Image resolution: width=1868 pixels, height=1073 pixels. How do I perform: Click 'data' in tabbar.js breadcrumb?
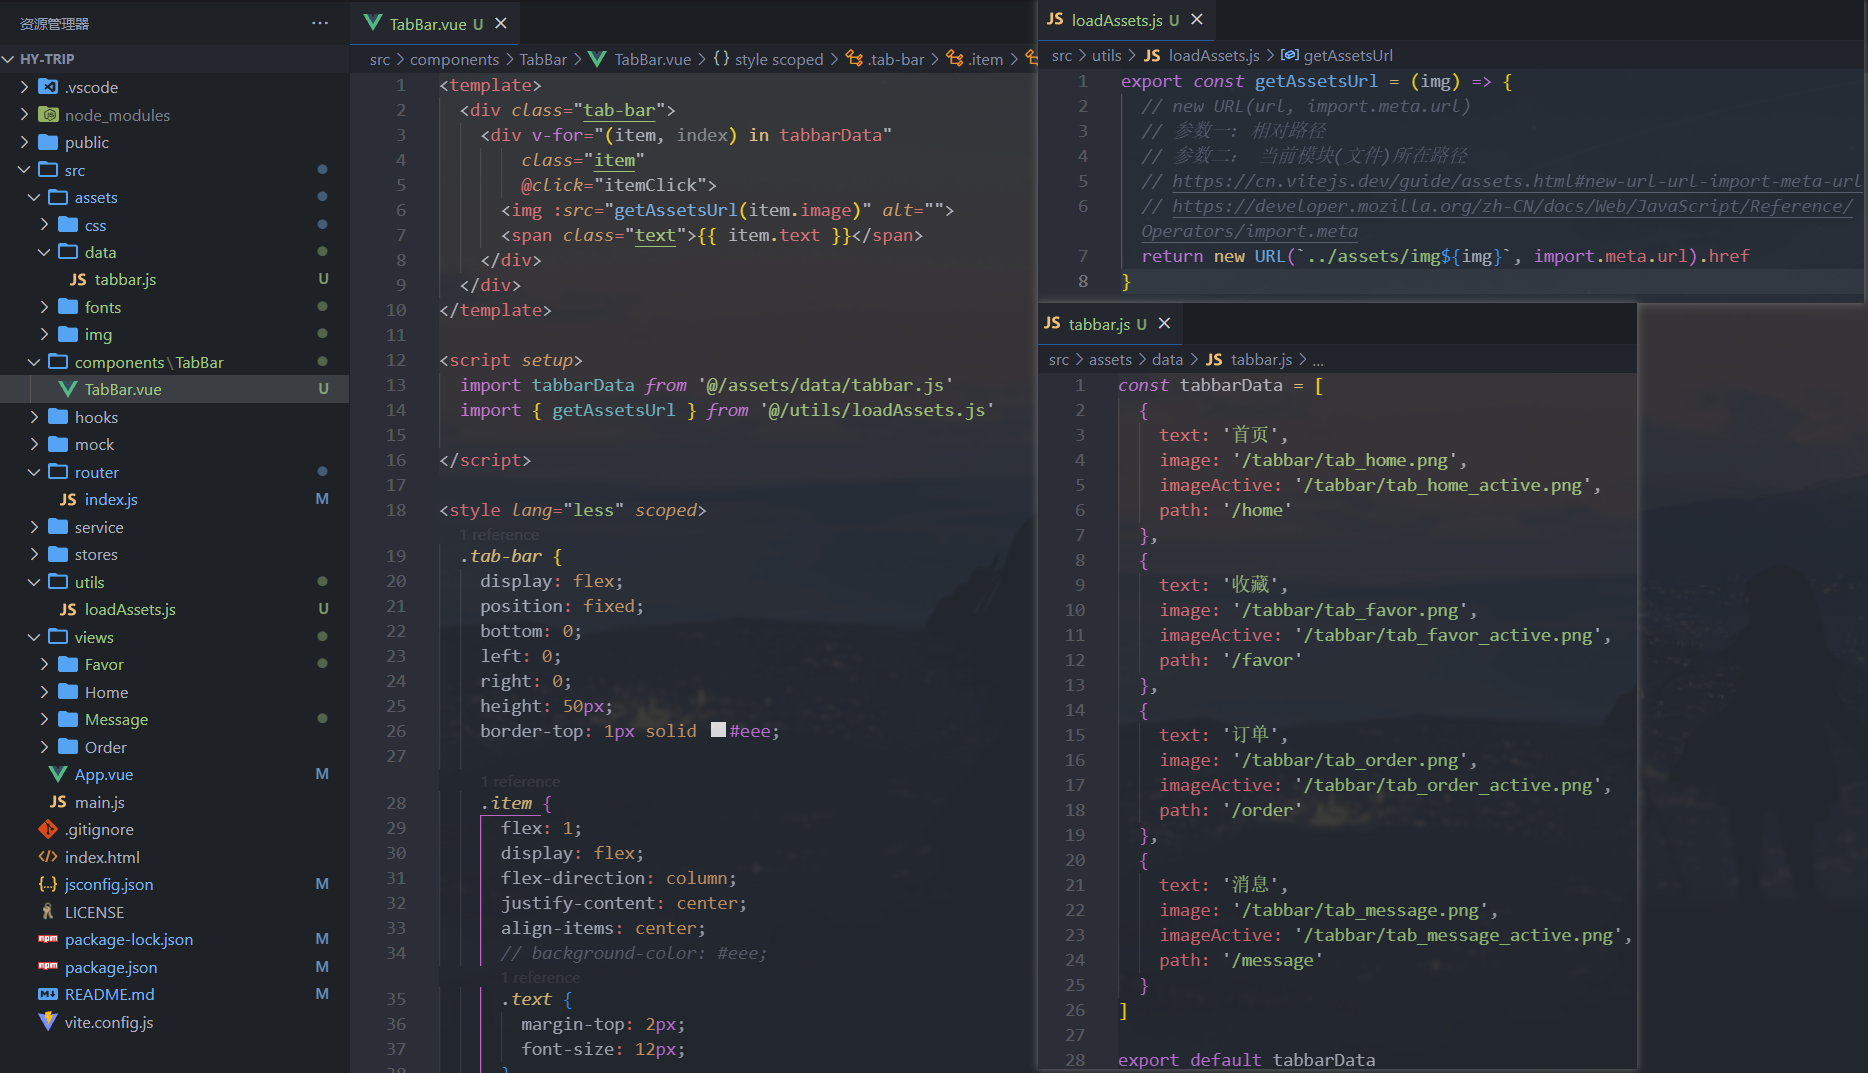point(1167,359)
